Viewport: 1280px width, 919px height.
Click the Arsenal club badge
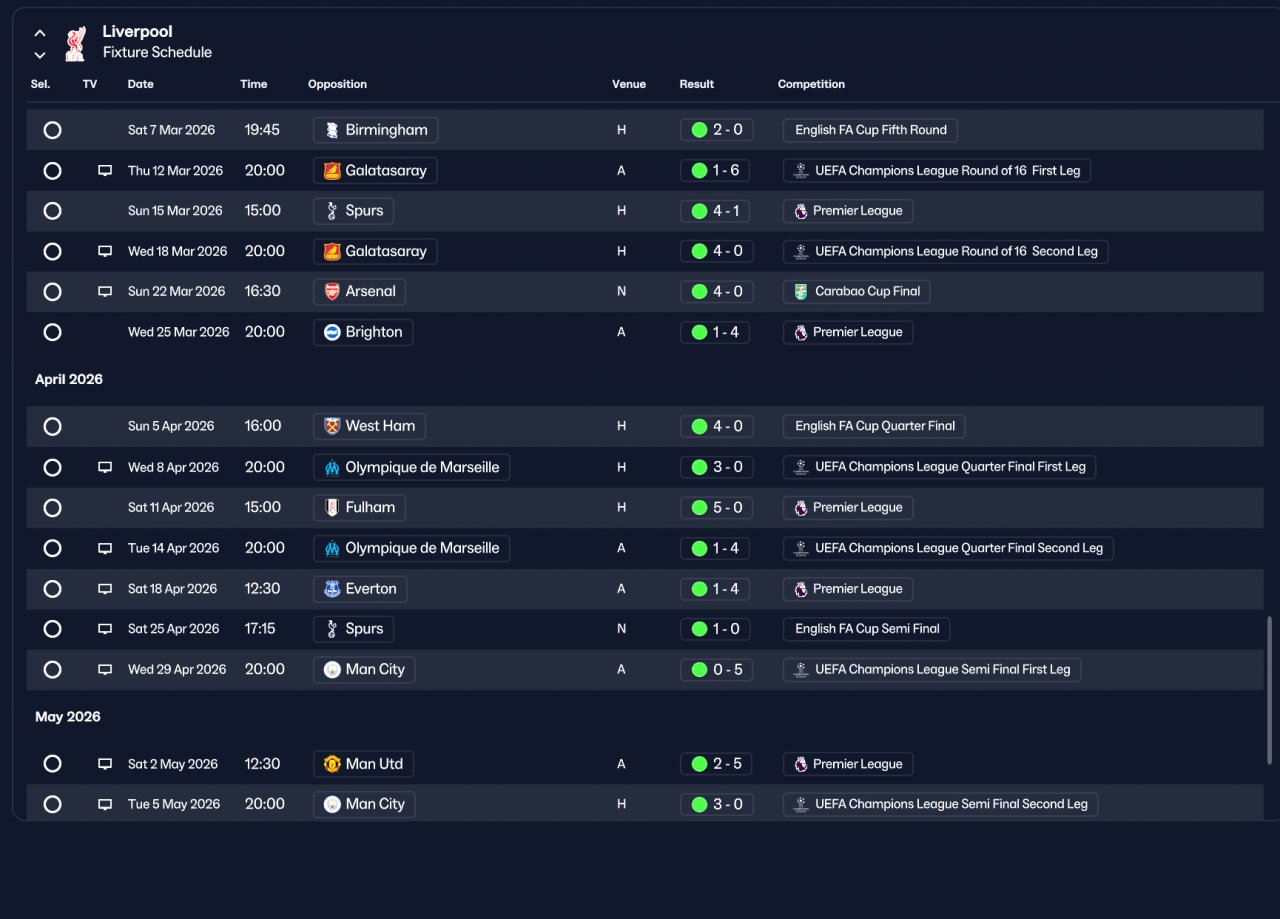(x=332, y=292)
